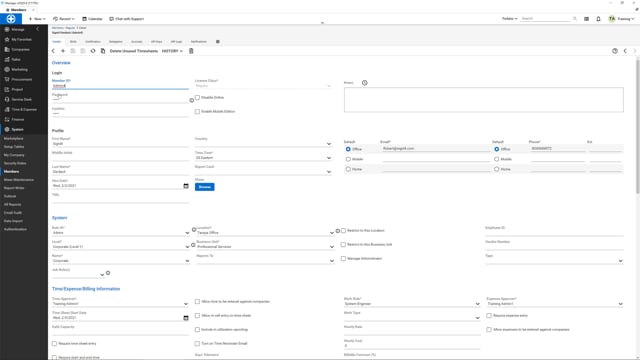This screenshot has width=640, height=360.
Task: Collapse the left navigation sidebar arrow
Action: click(x=38, y=29)
